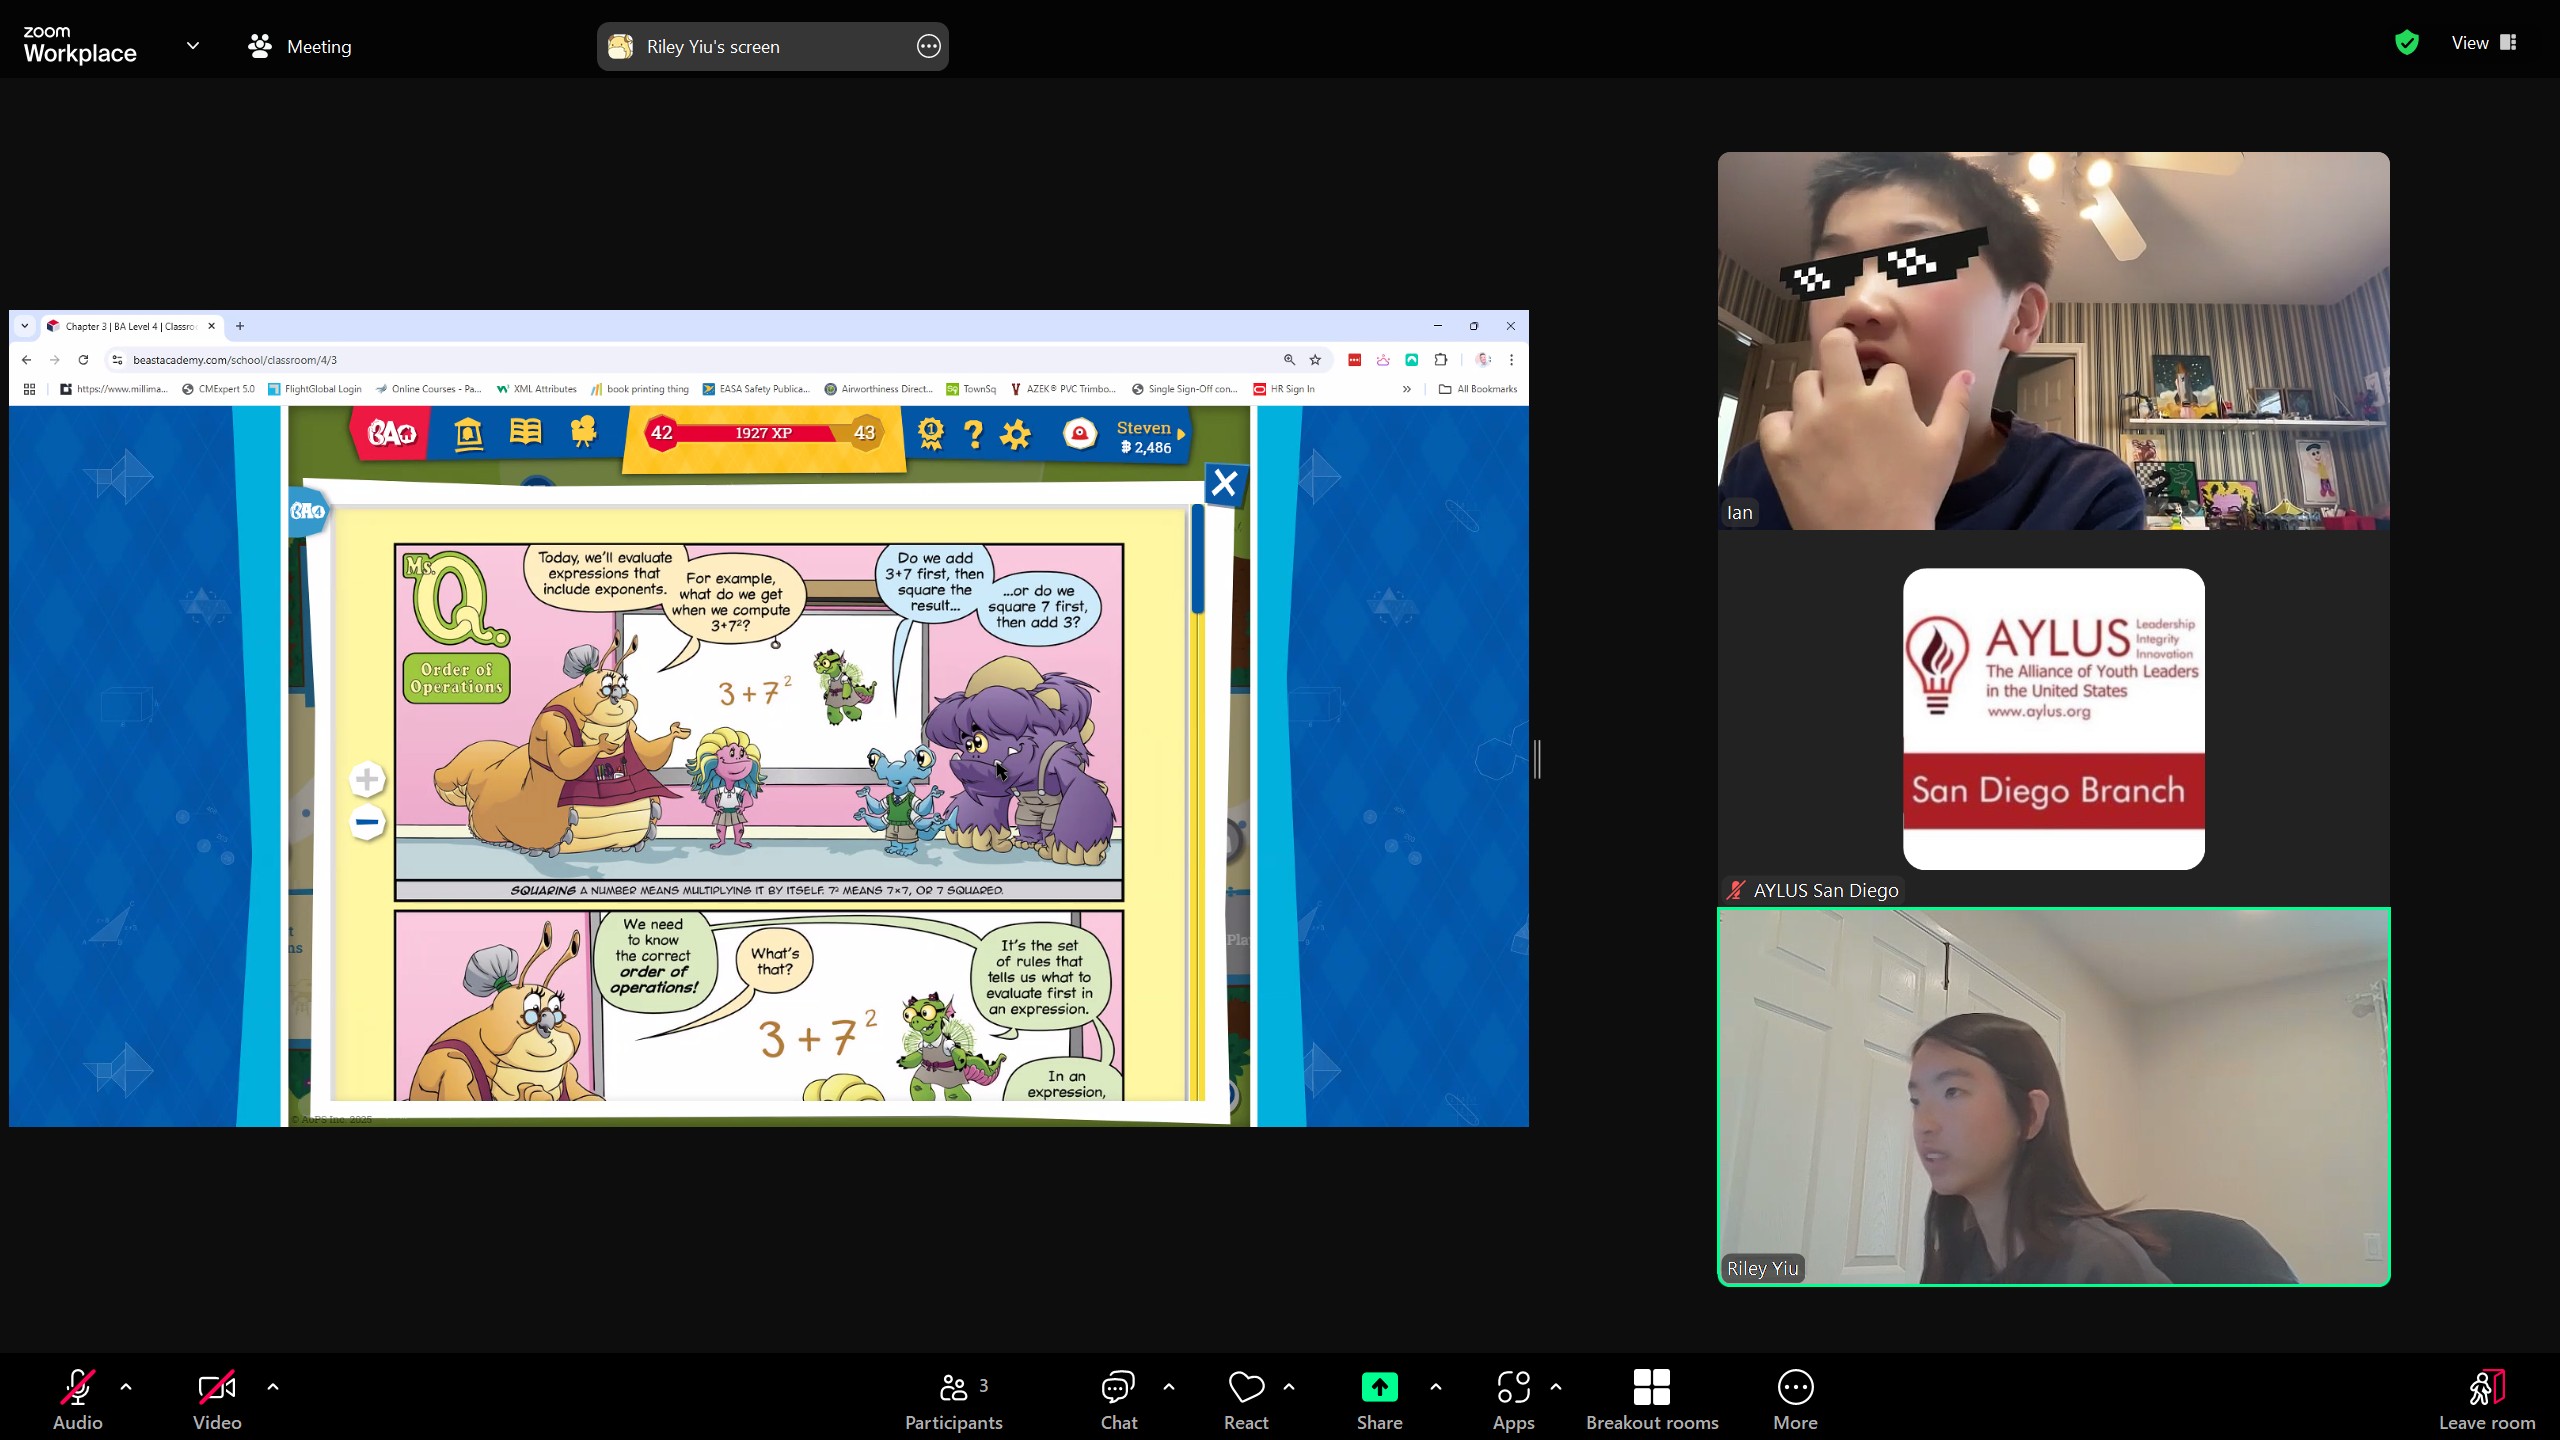Open the Beast Academy home building icon
The height and width of the screenshot is (1440, 2560).
point(468,433)
